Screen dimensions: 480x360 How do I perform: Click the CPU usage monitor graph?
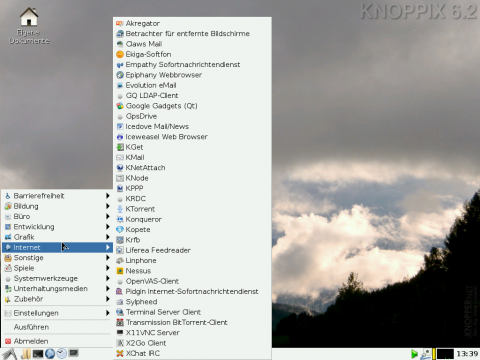click(445, 354)
